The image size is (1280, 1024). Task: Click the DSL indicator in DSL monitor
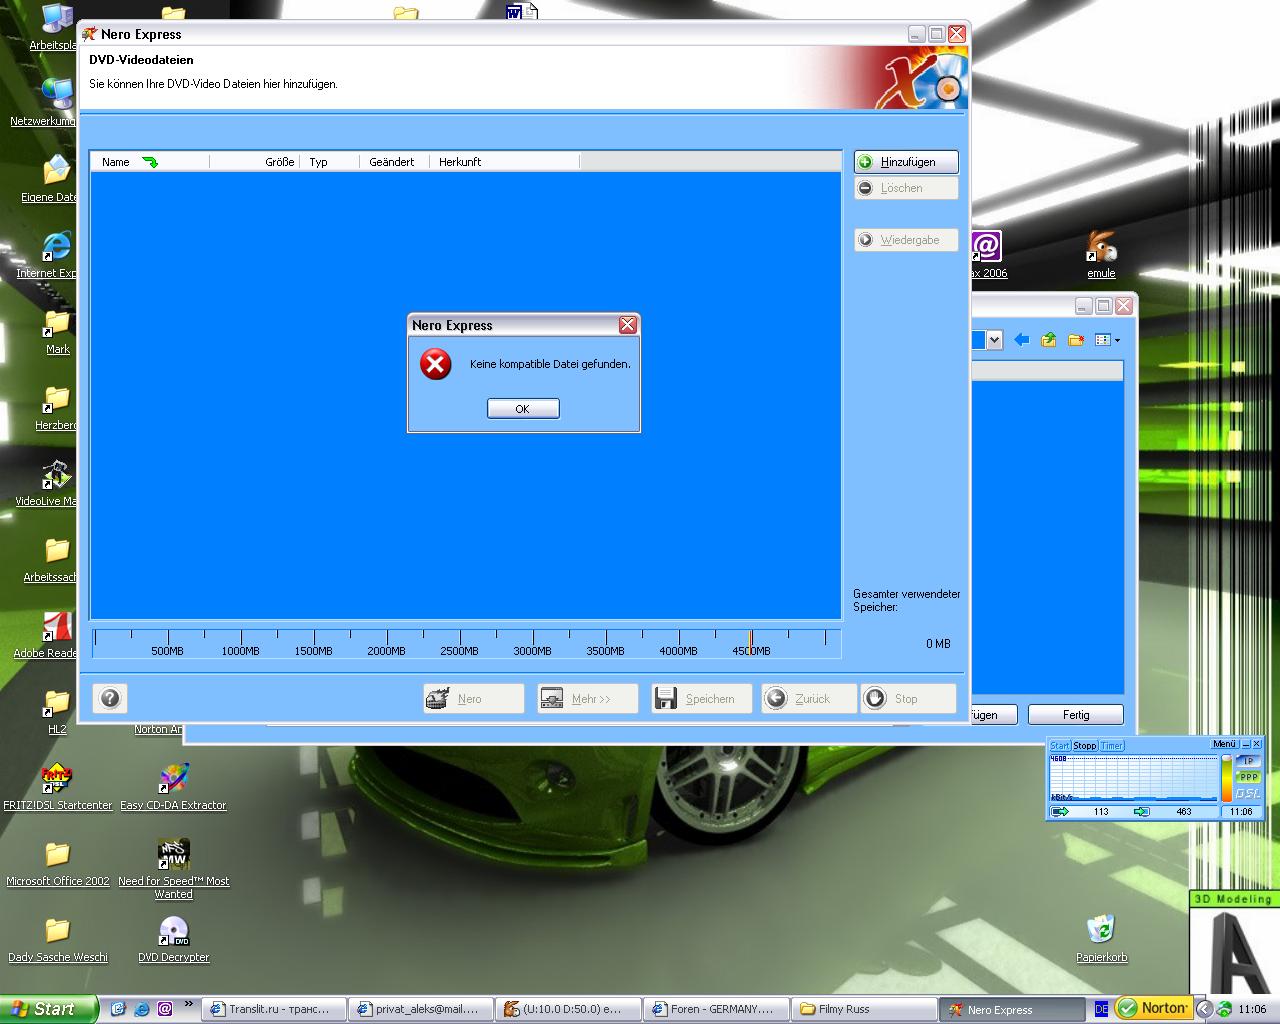pyautogui.click(x=1248, y=794)
